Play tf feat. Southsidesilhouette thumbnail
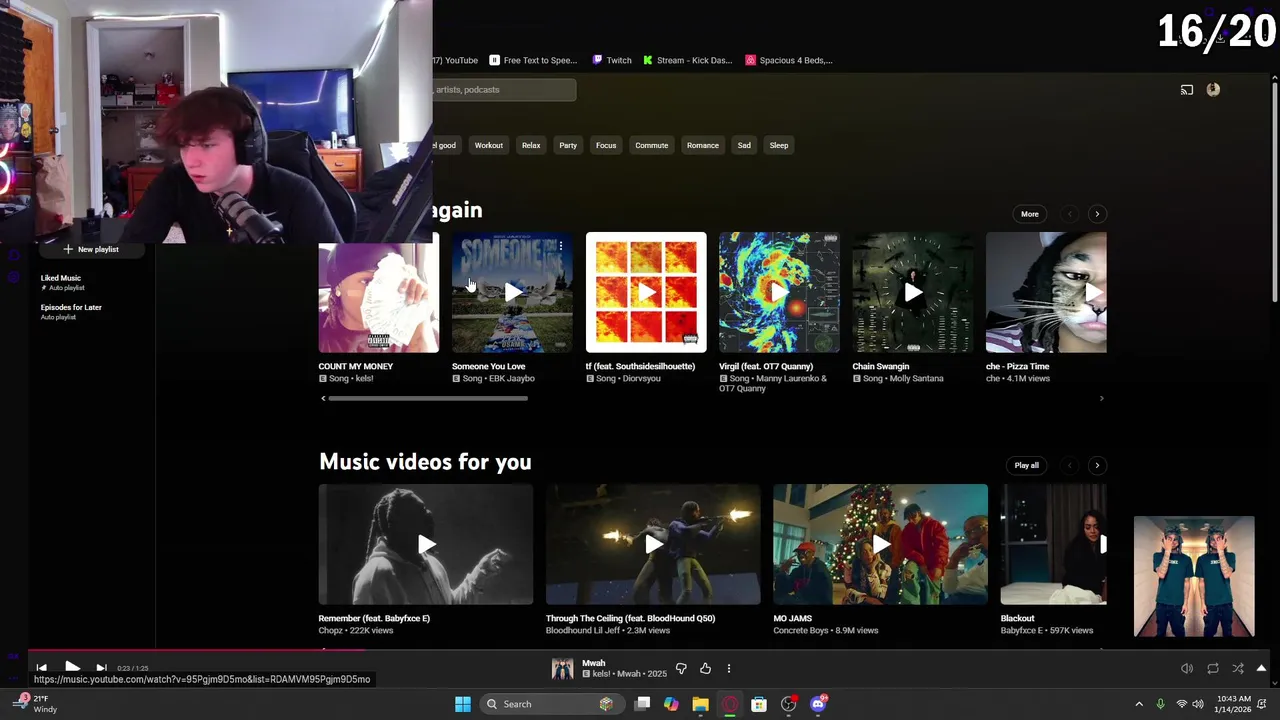Image resolution: width=1280 pixels, height=720 pixels. 646,292
